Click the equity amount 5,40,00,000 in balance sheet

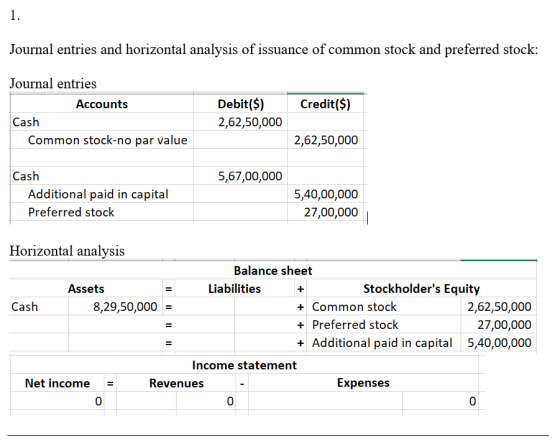[499, 343]
